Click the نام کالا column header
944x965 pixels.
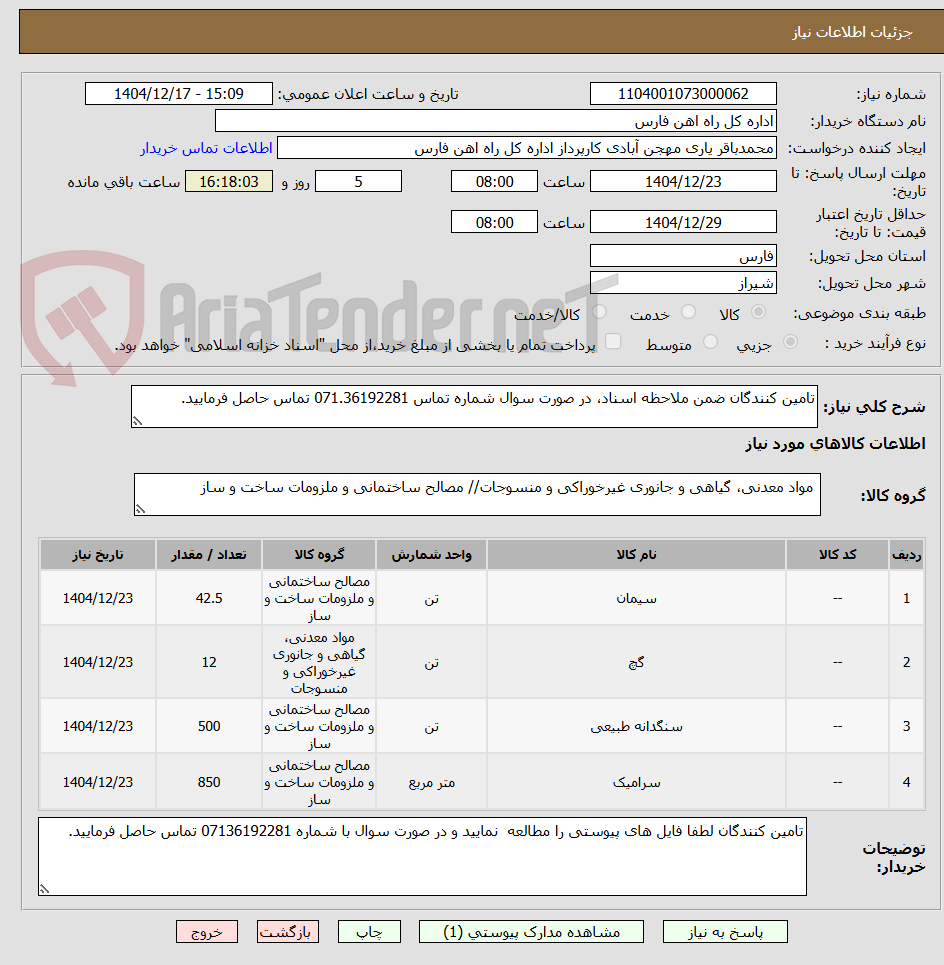pyautogui.click(x=636, y=555)
